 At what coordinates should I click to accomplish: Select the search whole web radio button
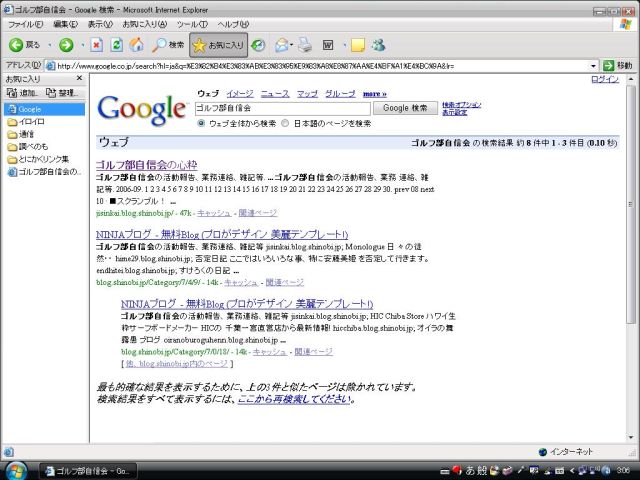[201, 123]
